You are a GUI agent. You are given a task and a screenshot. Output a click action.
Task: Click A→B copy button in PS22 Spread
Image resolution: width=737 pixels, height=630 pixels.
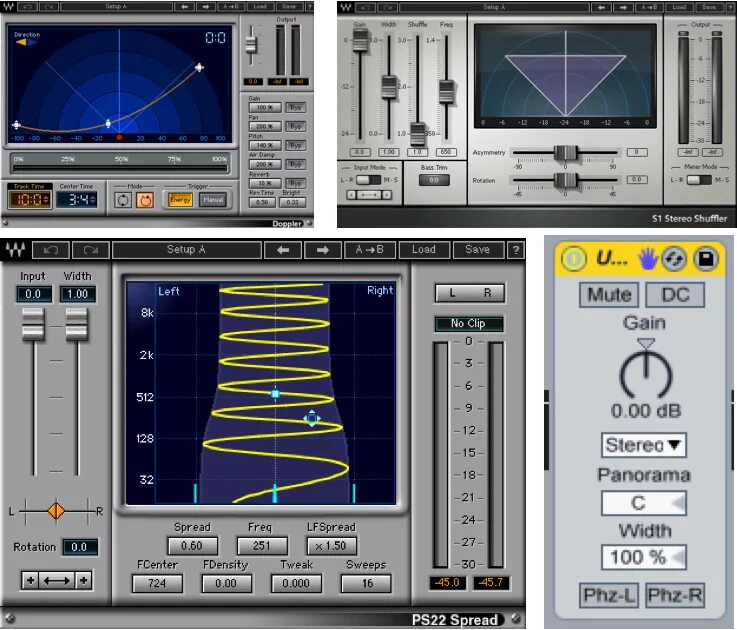coord(370,250)
